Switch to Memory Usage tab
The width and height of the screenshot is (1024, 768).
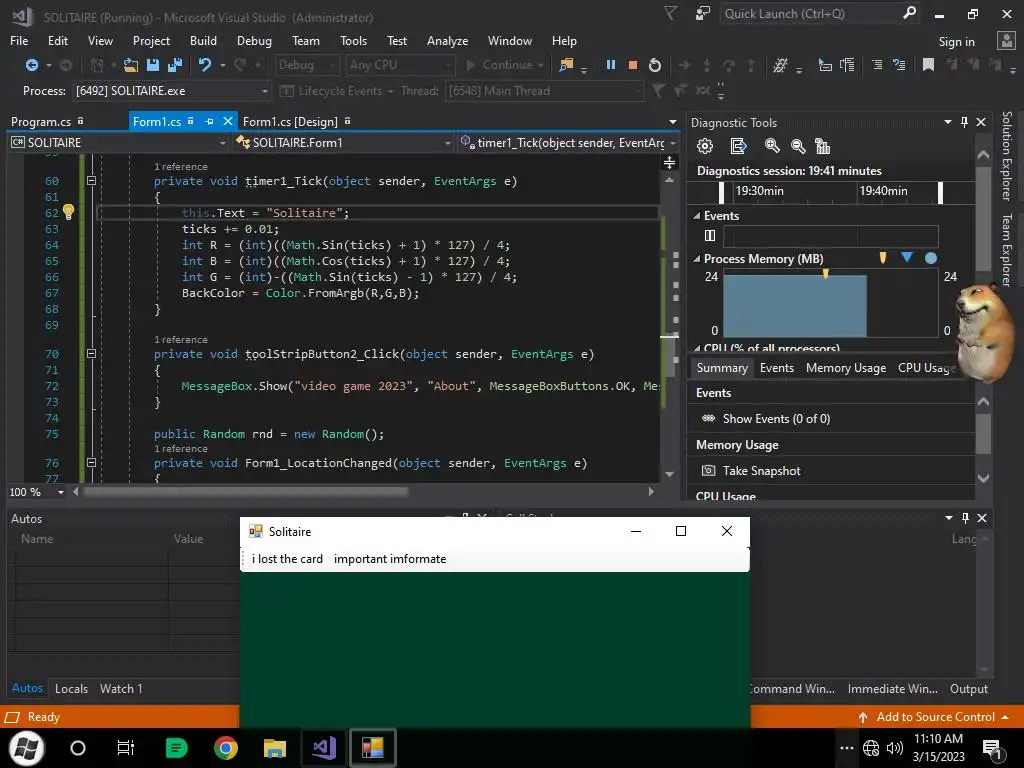tap(846, 368)
